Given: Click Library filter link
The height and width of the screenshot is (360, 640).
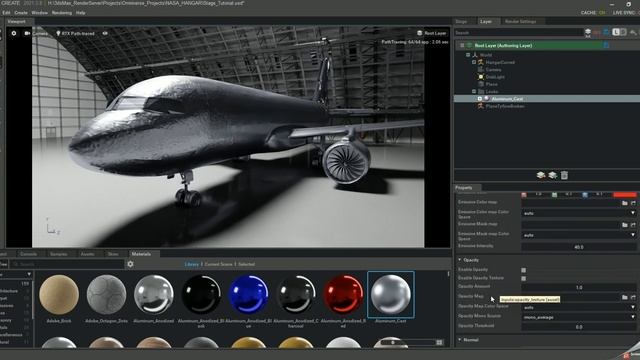Looking at the screenshot, I should pos(191,264).
